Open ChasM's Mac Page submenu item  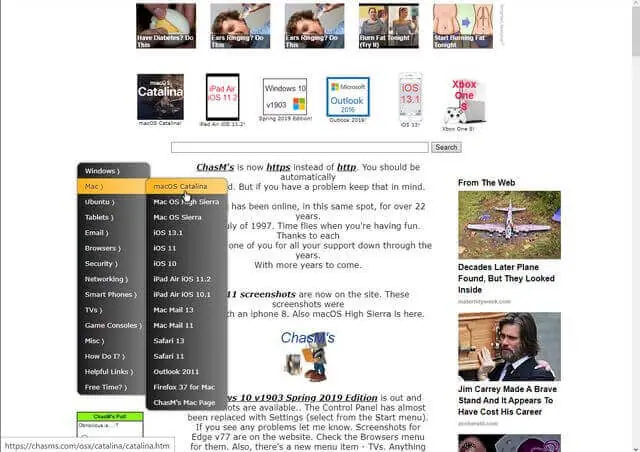[187, 403]
